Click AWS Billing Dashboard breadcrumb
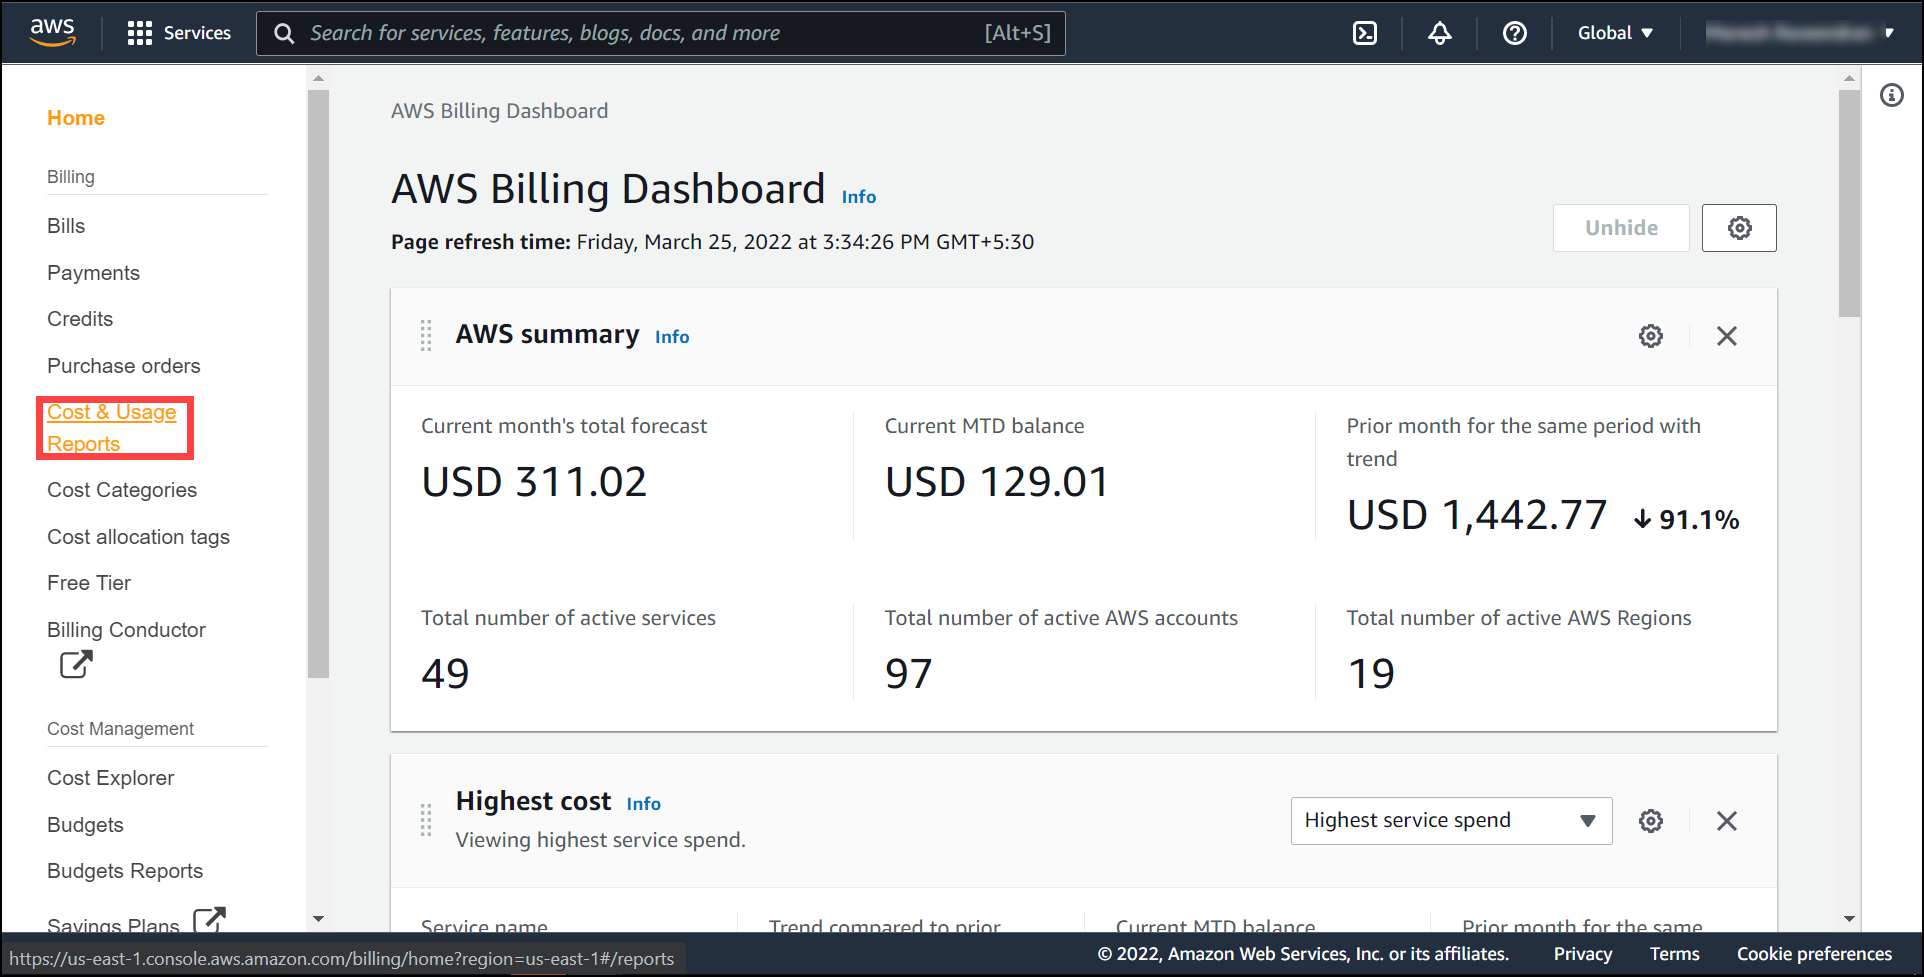Viewport: 1924px width, 977px height. pos(499,111)
